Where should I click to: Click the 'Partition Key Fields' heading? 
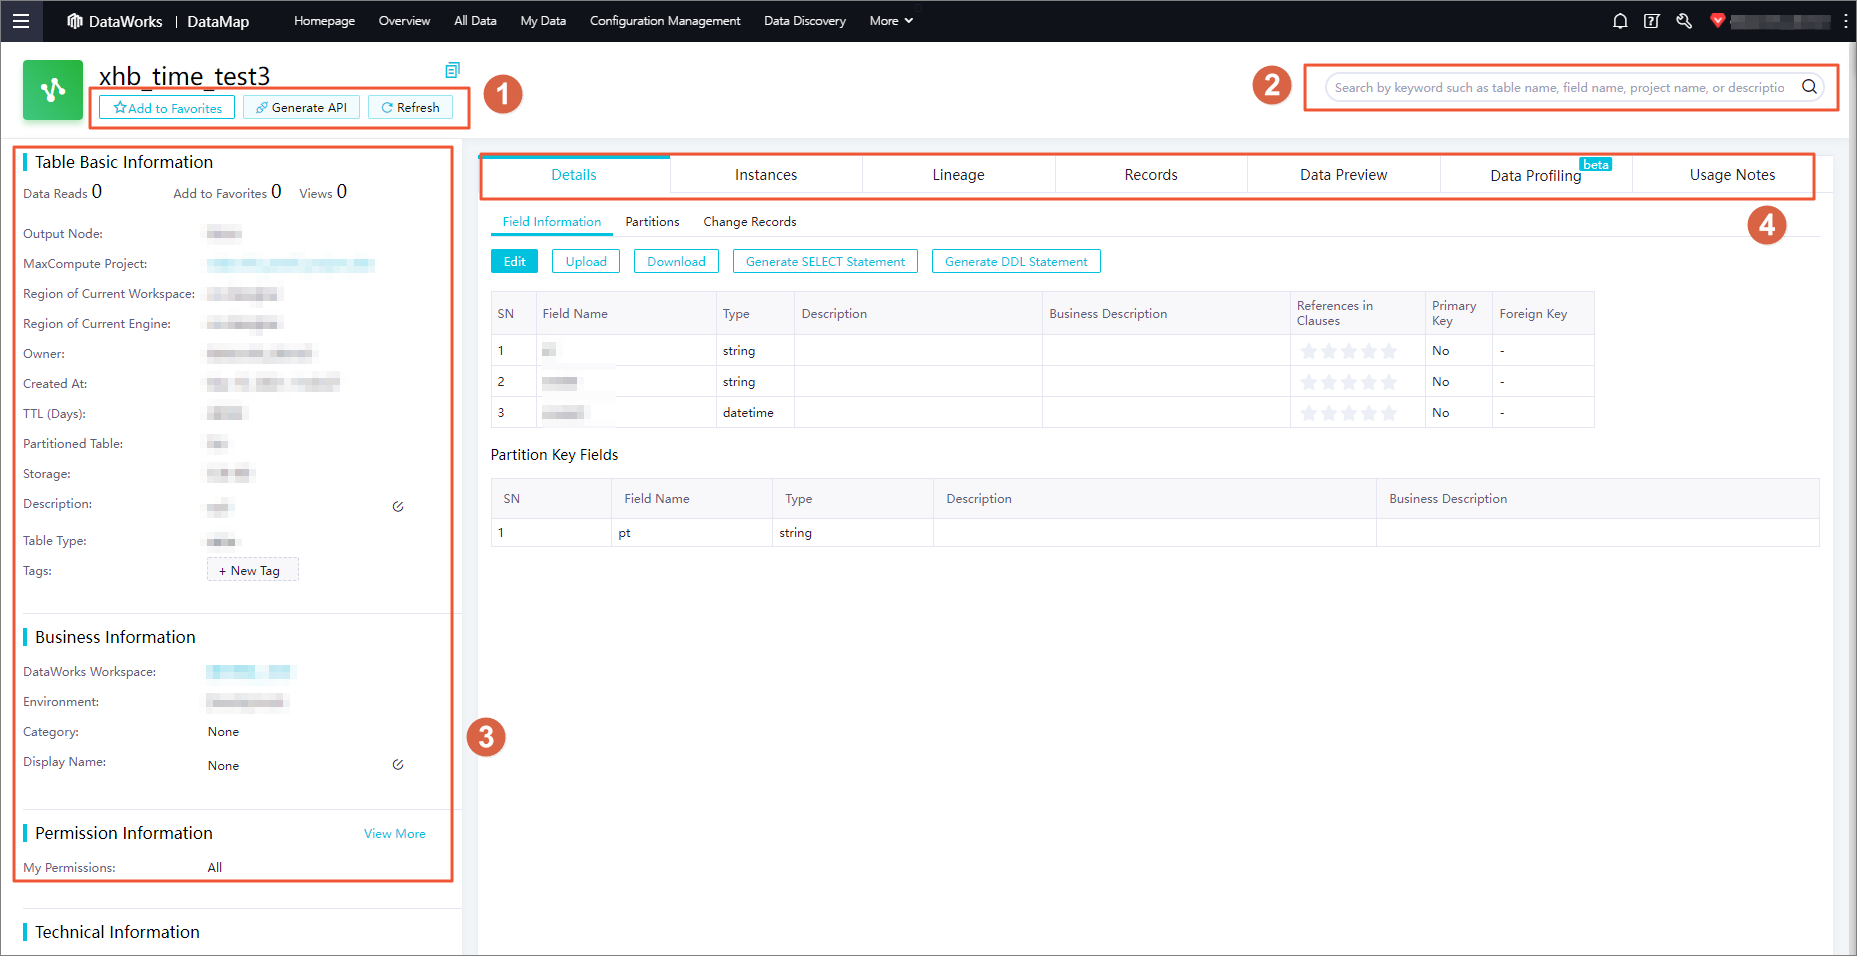click(x=554, y=455)
